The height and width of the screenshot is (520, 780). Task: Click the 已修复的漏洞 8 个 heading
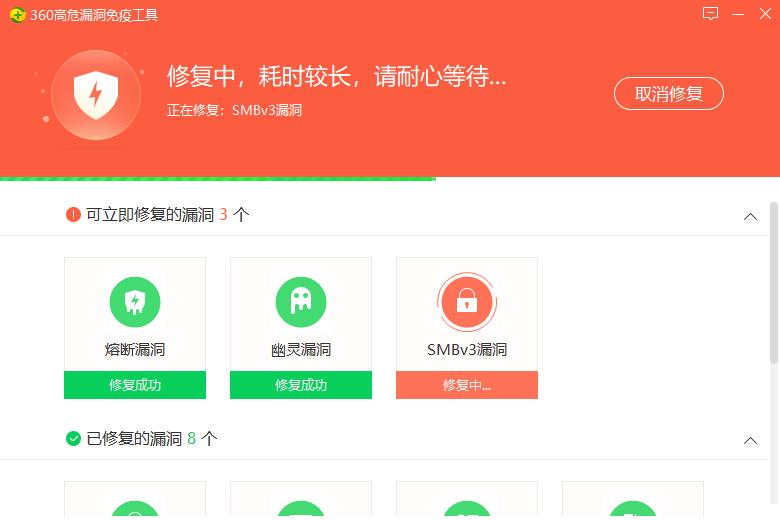(x=152, y=438)
